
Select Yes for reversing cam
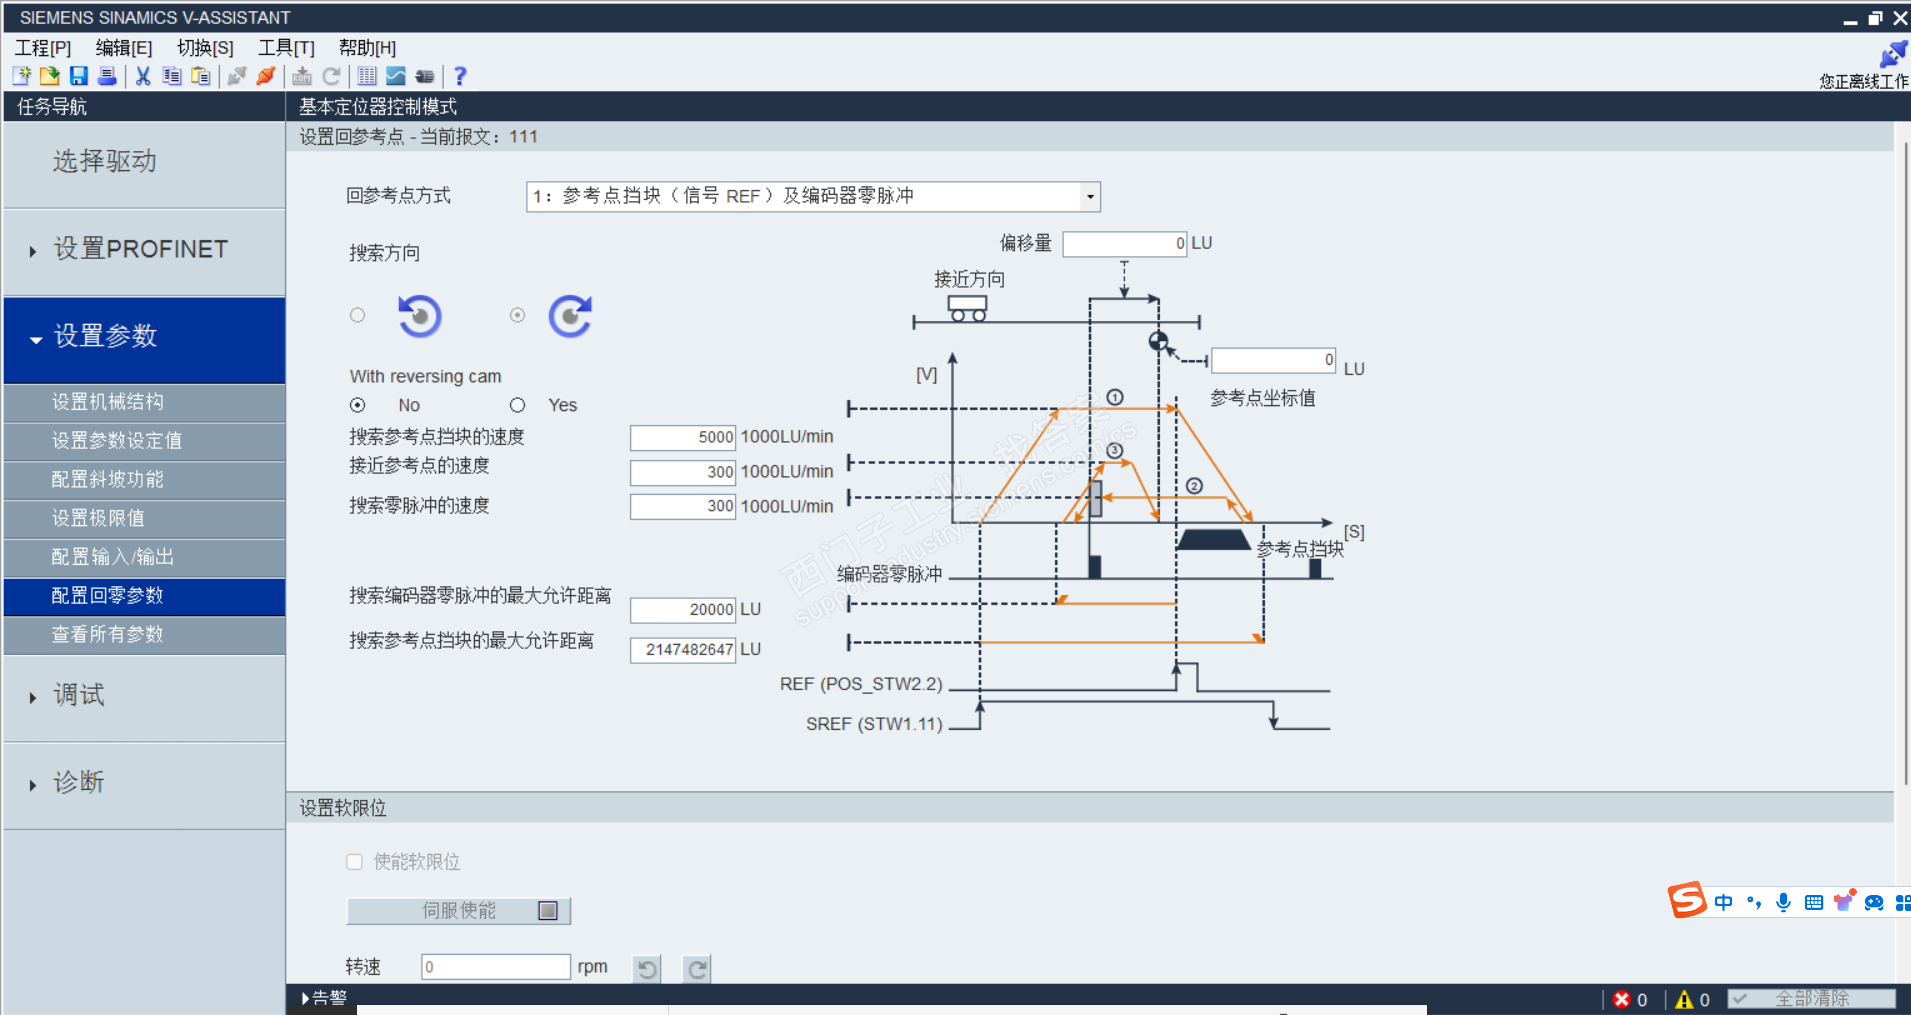point(517,405)
